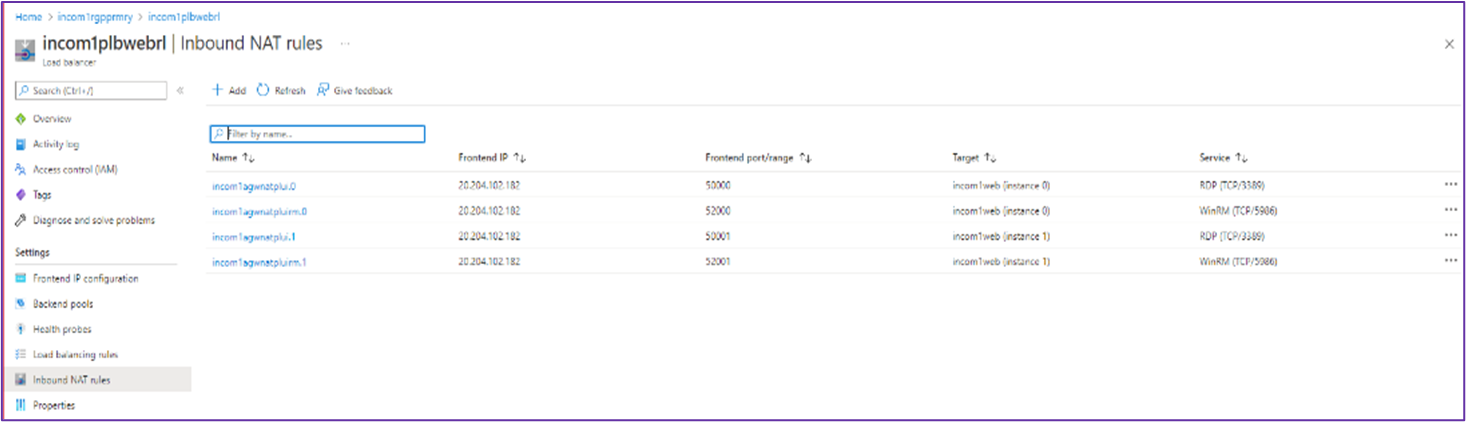This screenshot has height=422, width=1466.
Task: Open the incom1agwnatplui.0 rule link
Action: (254, 185)
